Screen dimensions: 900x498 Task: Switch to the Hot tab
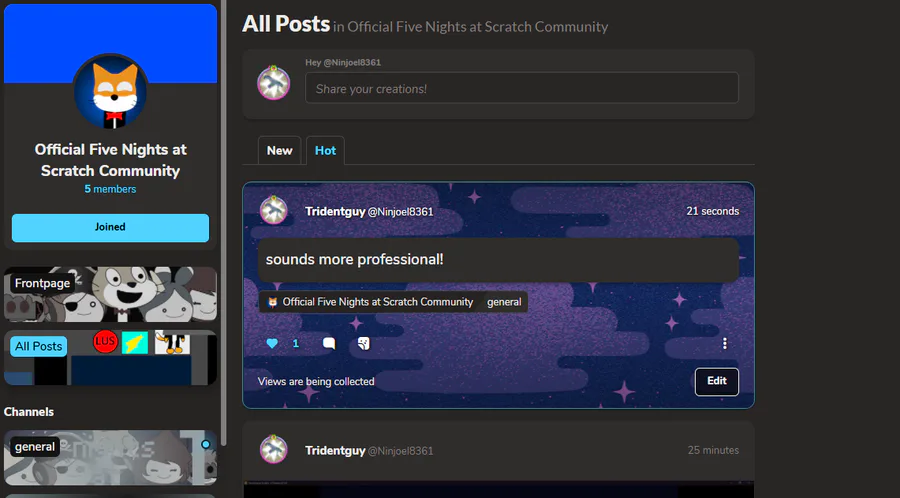coord(325,150)
